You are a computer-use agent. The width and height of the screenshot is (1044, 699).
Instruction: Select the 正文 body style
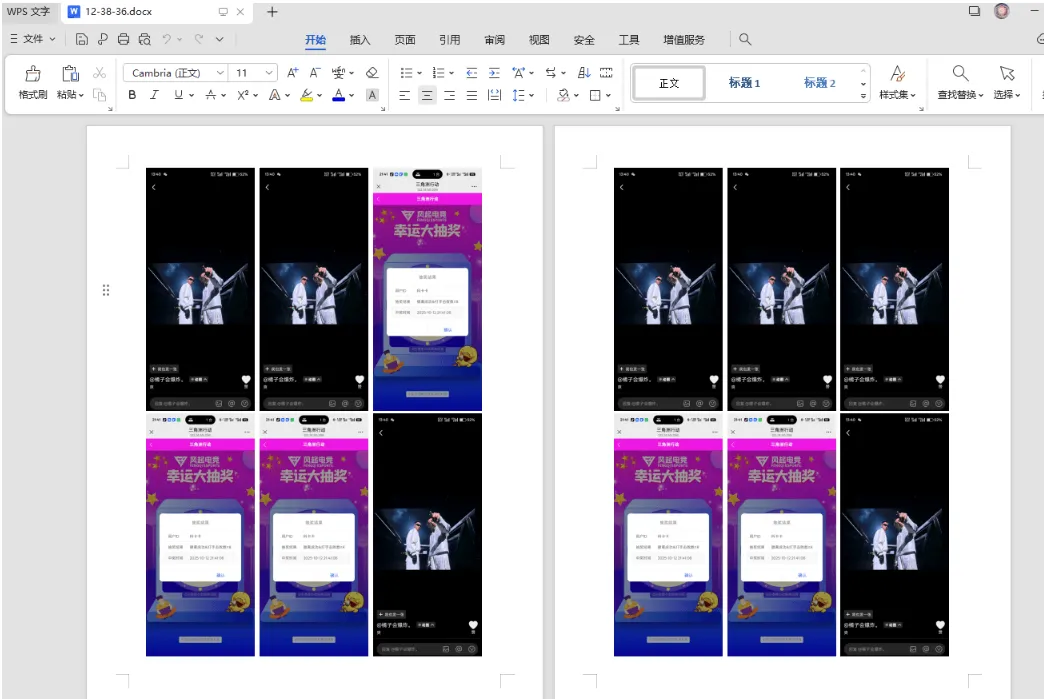tap(669, 83)
